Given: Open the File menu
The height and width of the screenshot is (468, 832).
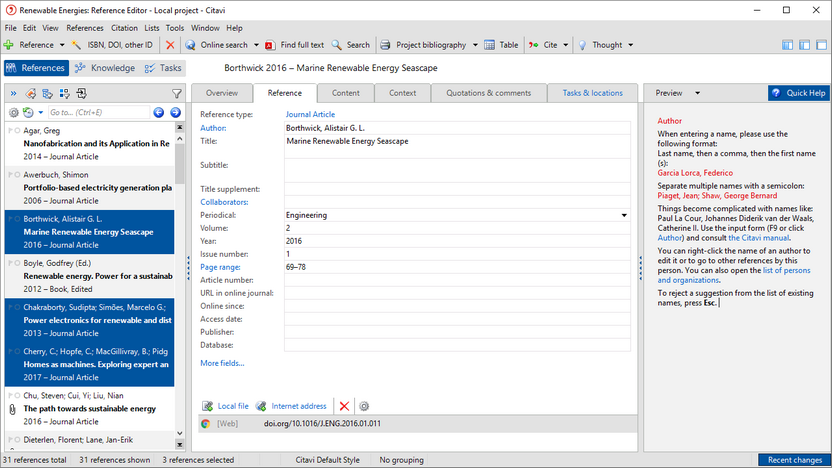Looking at the screenshot, I should [x=11, y=28].
